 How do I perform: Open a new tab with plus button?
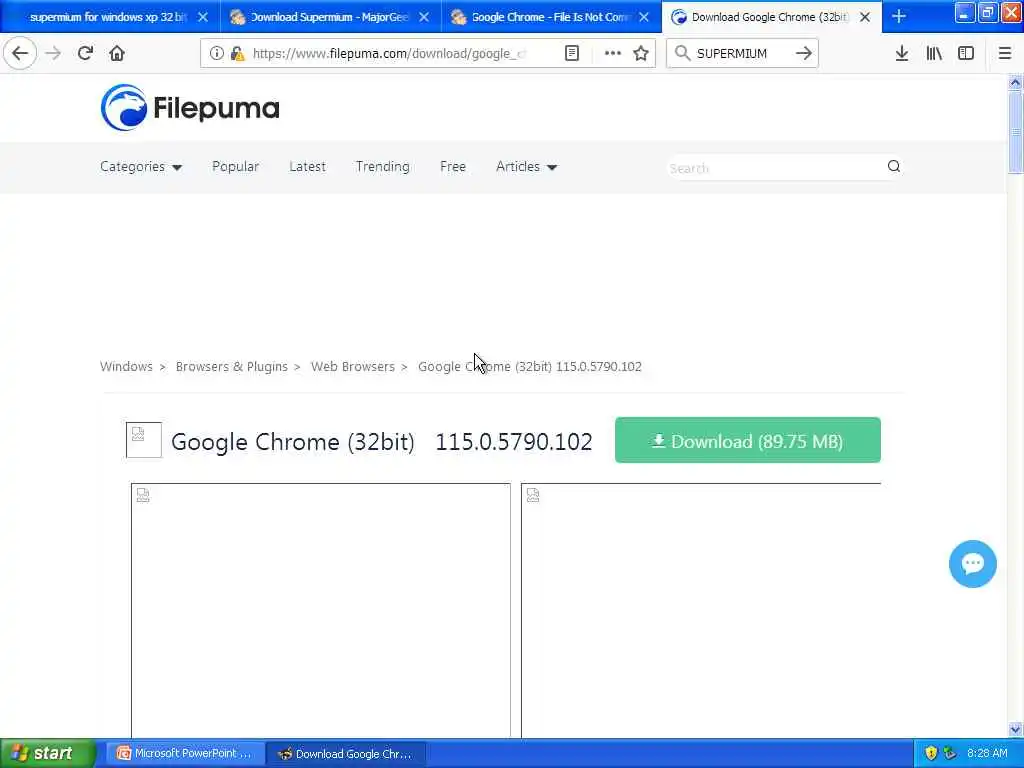(x=899, y=16)
